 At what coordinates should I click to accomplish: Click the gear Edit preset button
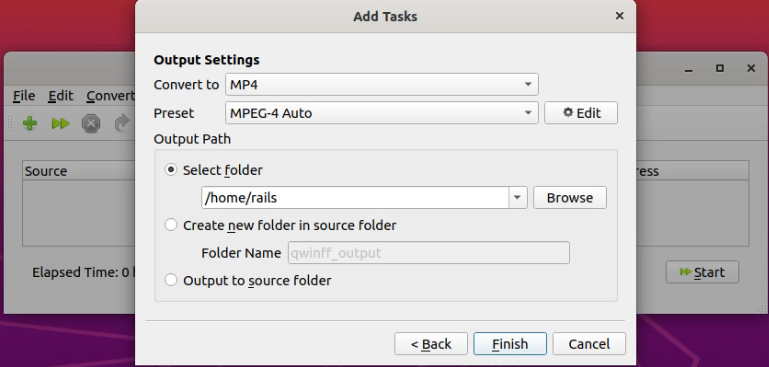(581, 113)
